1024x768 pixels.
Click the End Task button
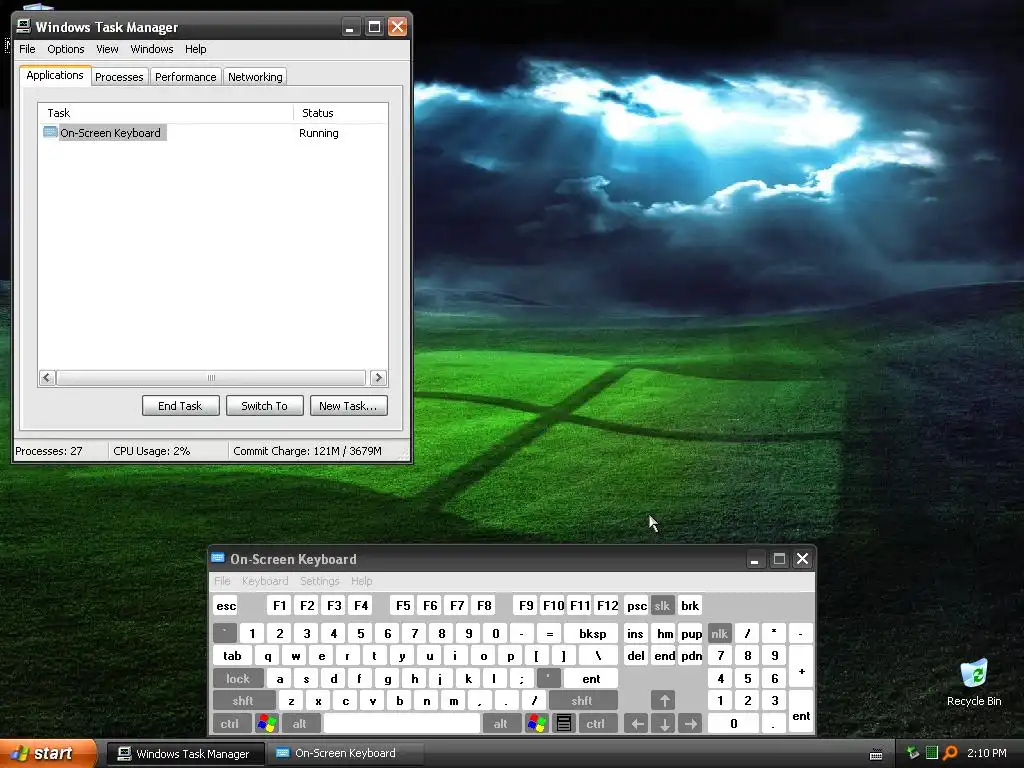pos(180,406)
